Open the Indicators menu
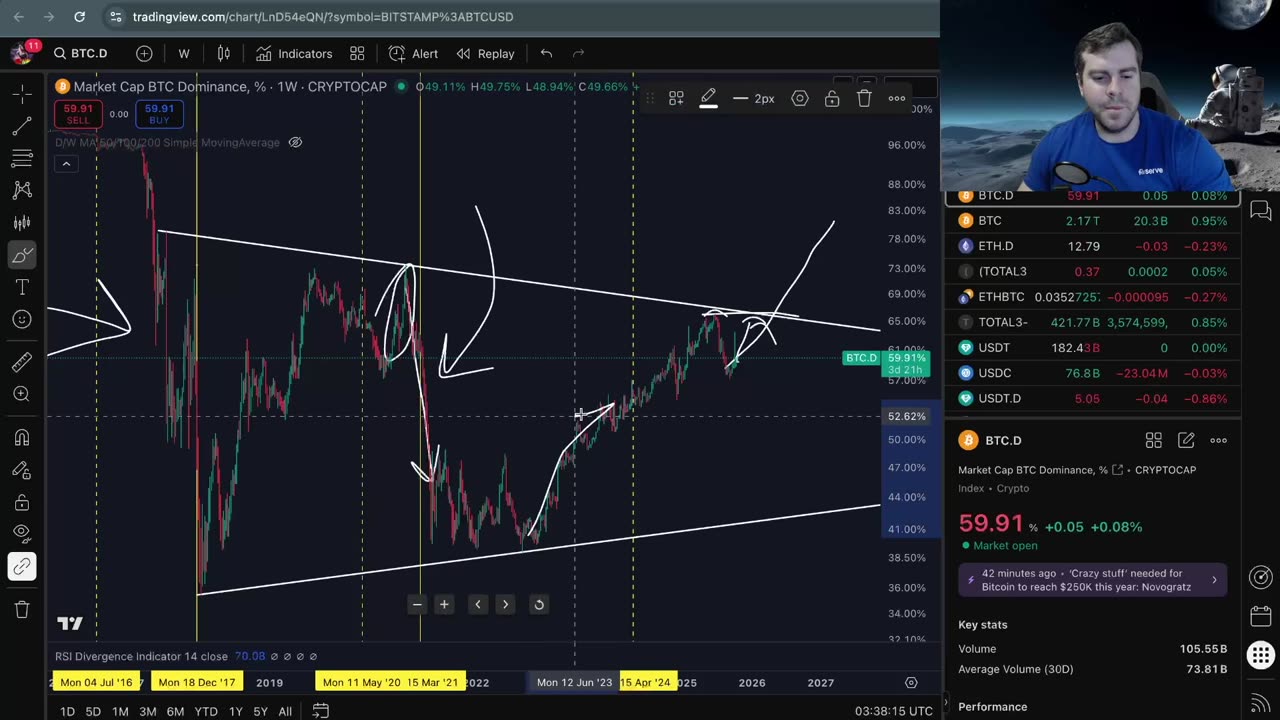 tap(294, 53)
